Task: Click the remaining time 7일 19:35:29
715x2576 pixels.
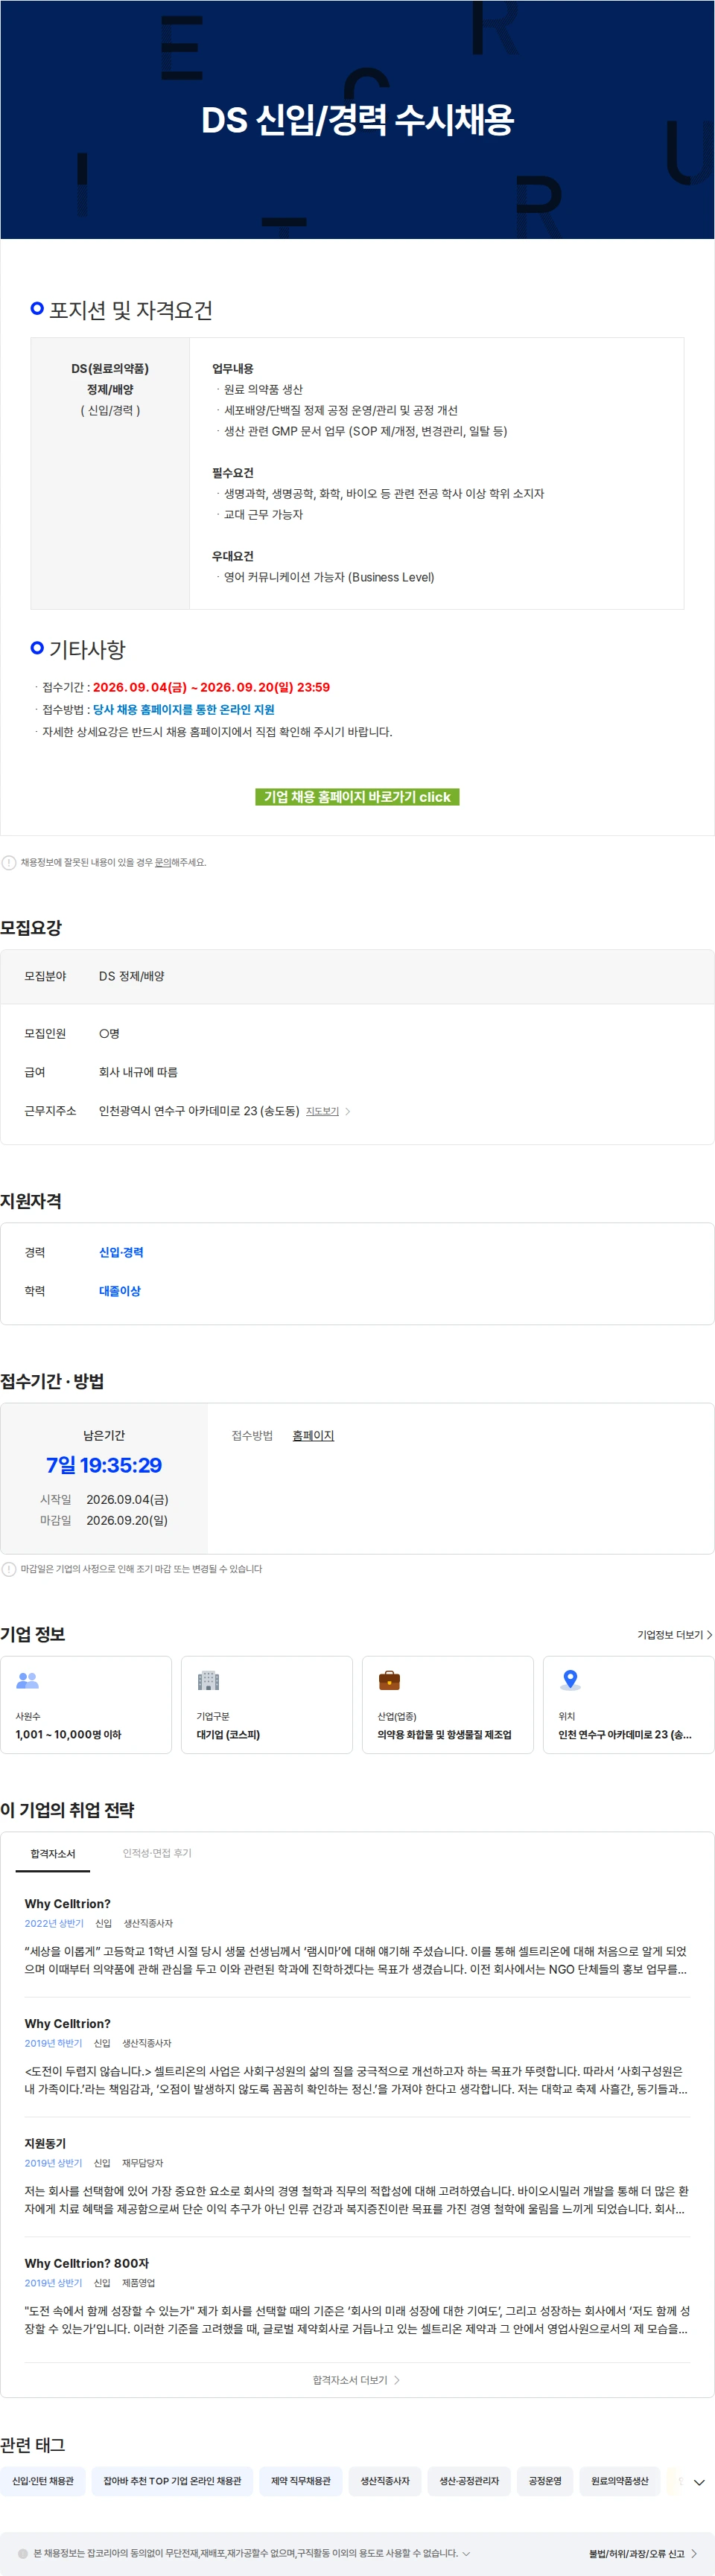Action: tap(104, 1465)
